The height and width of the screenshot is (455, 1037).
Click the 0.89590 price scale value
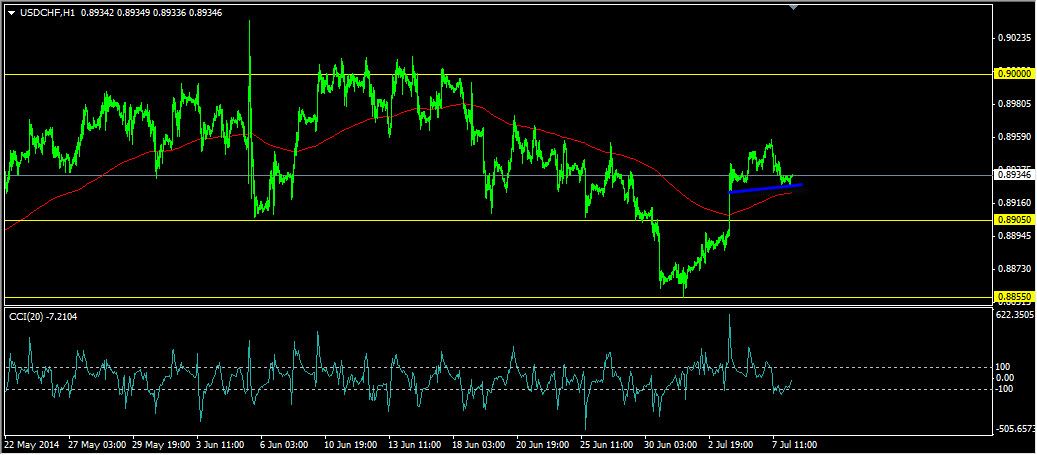1015,137
